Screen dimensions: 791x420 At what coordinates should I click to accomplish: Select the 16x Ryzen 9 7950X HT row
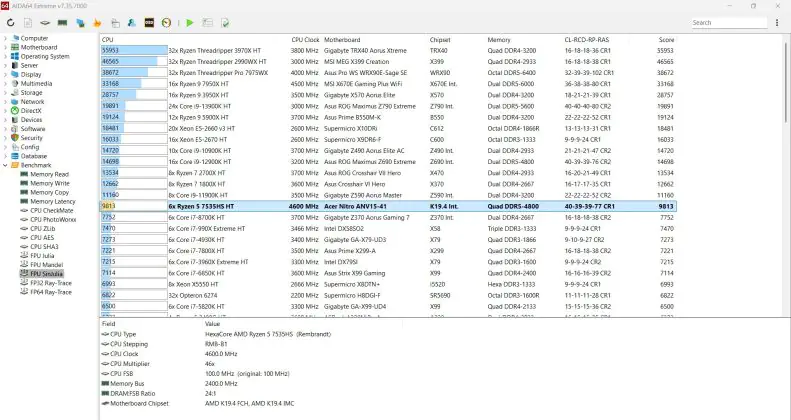point(388,84)
